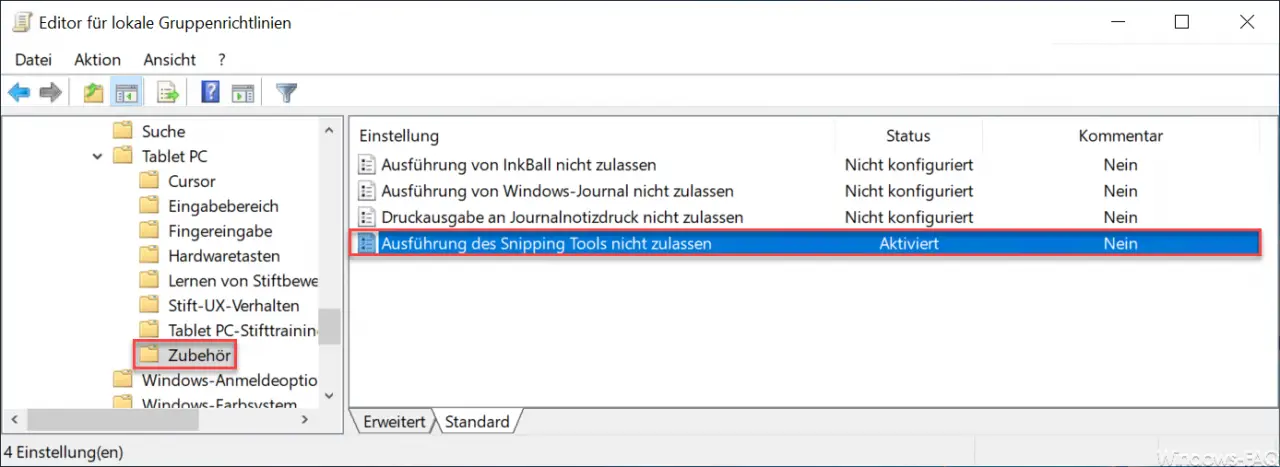Click the Back arrow toolbar icon

tap(18, 93)
